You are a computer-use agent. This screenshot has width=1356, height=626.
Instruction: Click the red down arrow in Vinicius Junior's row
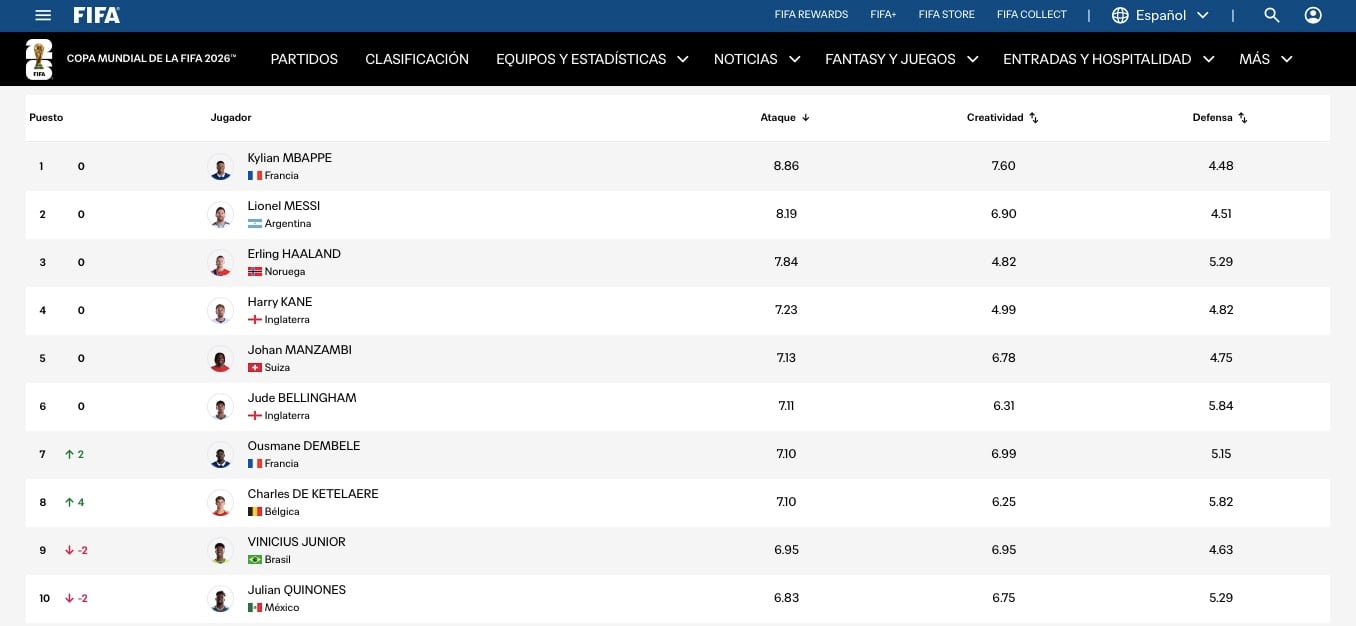tap(69, 550)
